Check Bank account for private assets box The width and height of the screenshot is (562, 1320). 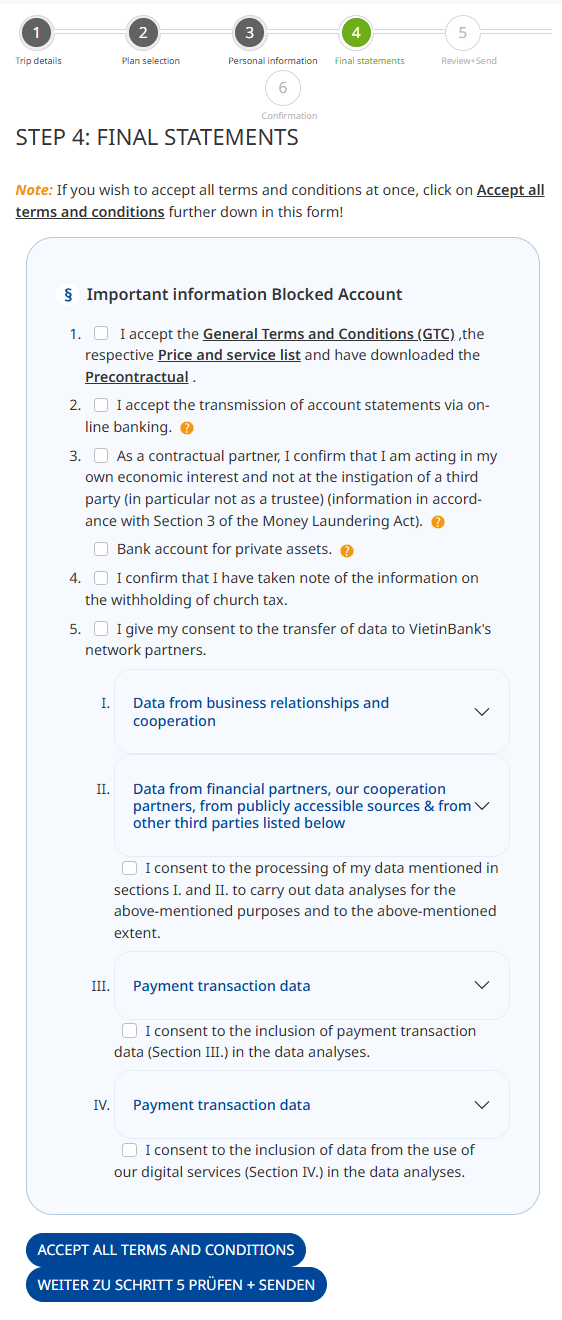[x=101, y=549]
